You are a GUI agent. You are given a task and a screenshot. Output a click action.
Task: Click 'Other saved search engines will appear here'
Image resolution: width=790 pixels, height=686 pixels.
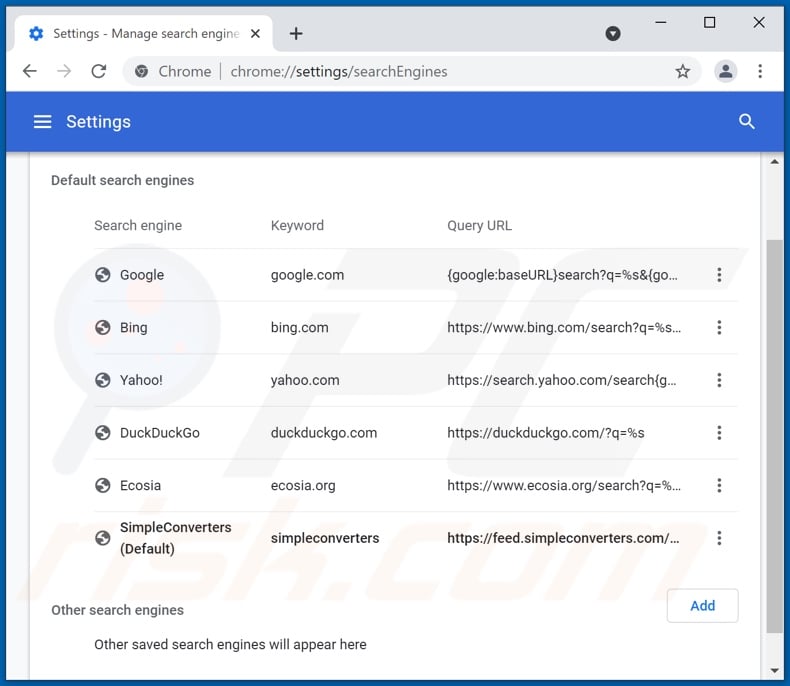[230, 644]
